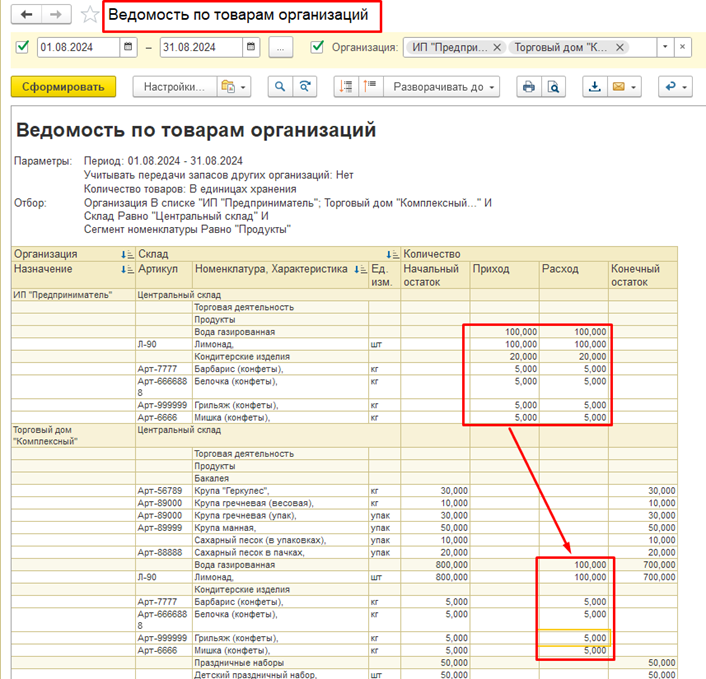Click the Количество header cell
The height and width of the screenshot is (679, 706).
point(539,254)
